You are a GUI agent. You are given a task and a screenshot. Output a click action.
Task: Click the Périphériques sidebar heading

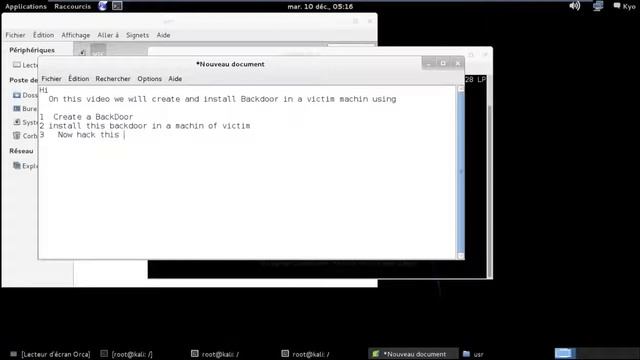[32, 50]
